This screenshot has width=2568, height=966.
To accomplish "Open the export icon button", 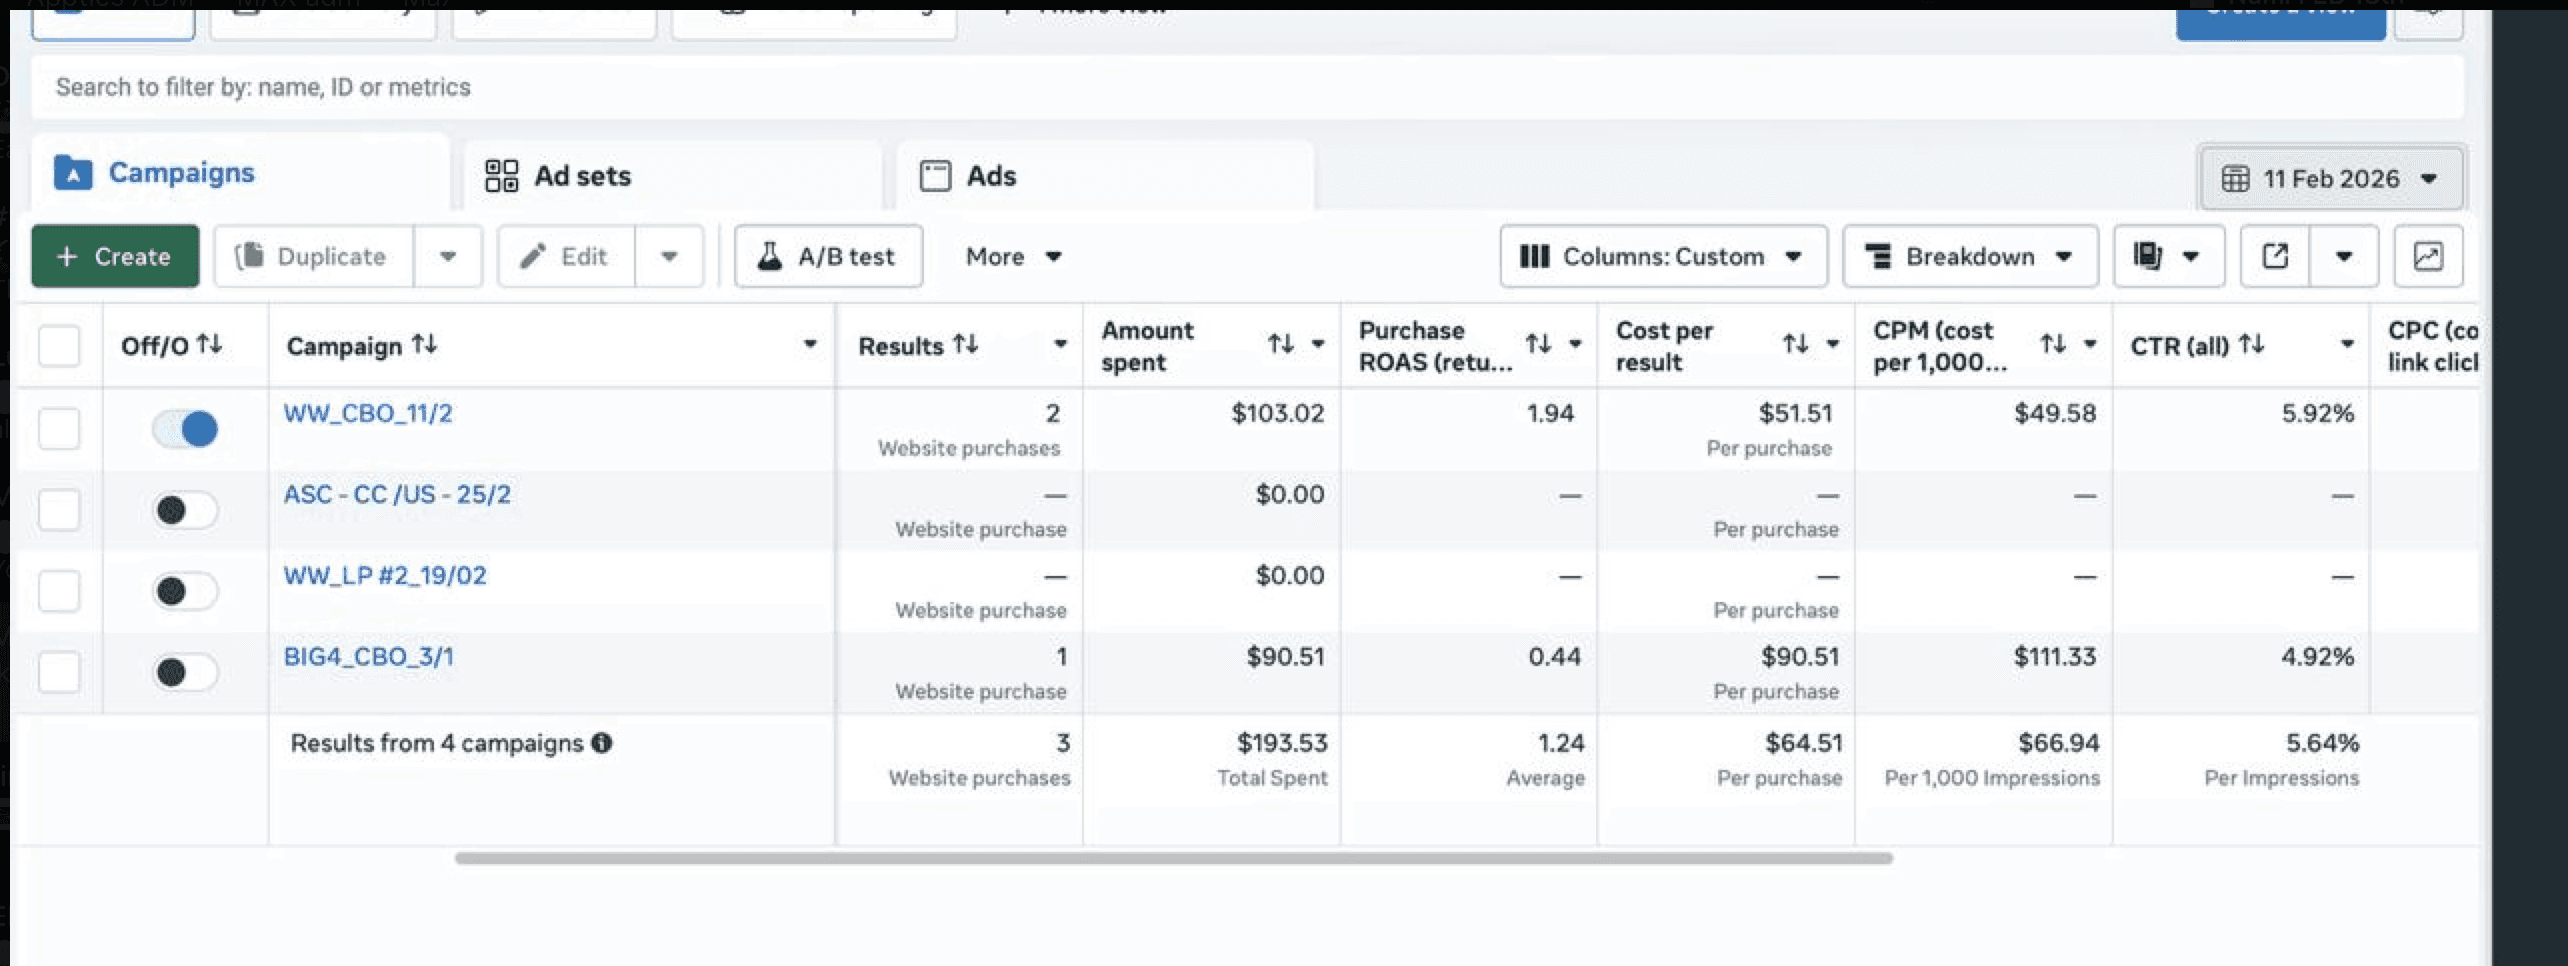I will pyautogui.click(x=2275, y=256).
